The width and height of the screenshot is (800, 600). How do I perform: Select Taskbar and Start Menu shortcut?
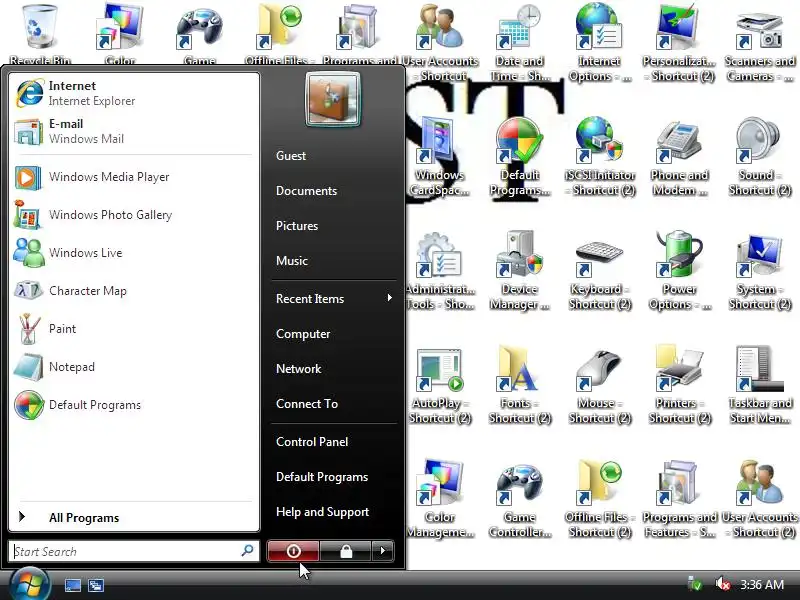760,385
